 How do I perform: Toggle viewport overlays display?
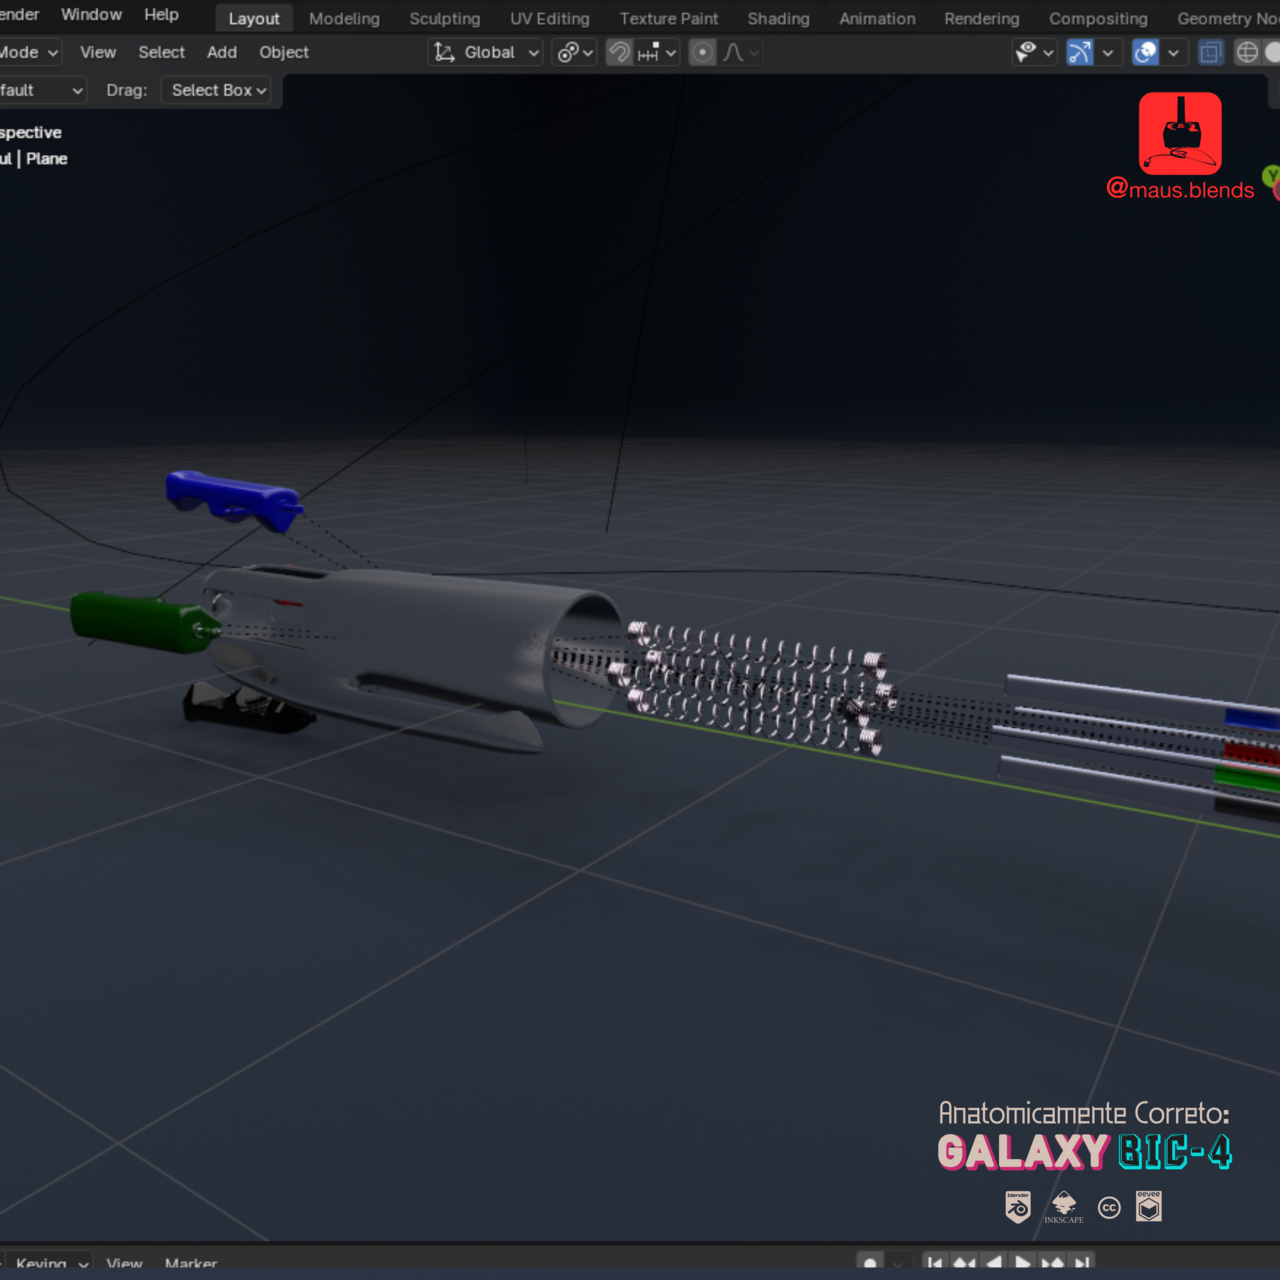coord(1146,52)
